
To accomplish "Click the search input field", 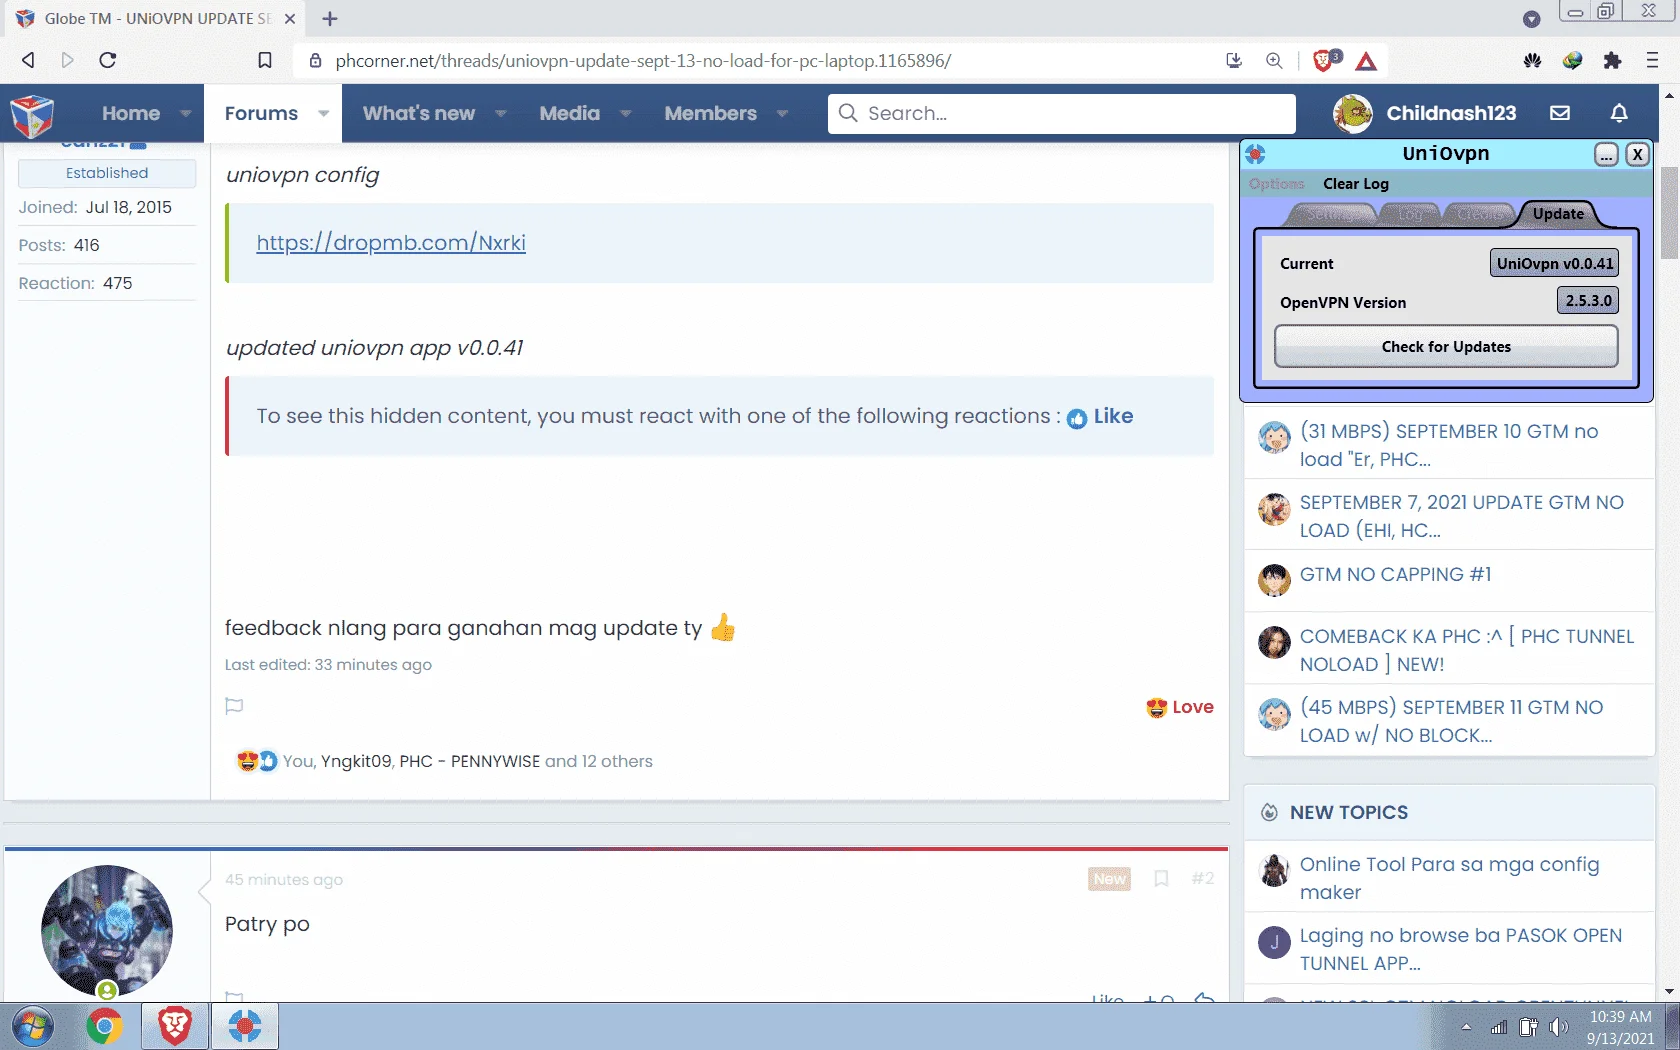I will 1062,113.
